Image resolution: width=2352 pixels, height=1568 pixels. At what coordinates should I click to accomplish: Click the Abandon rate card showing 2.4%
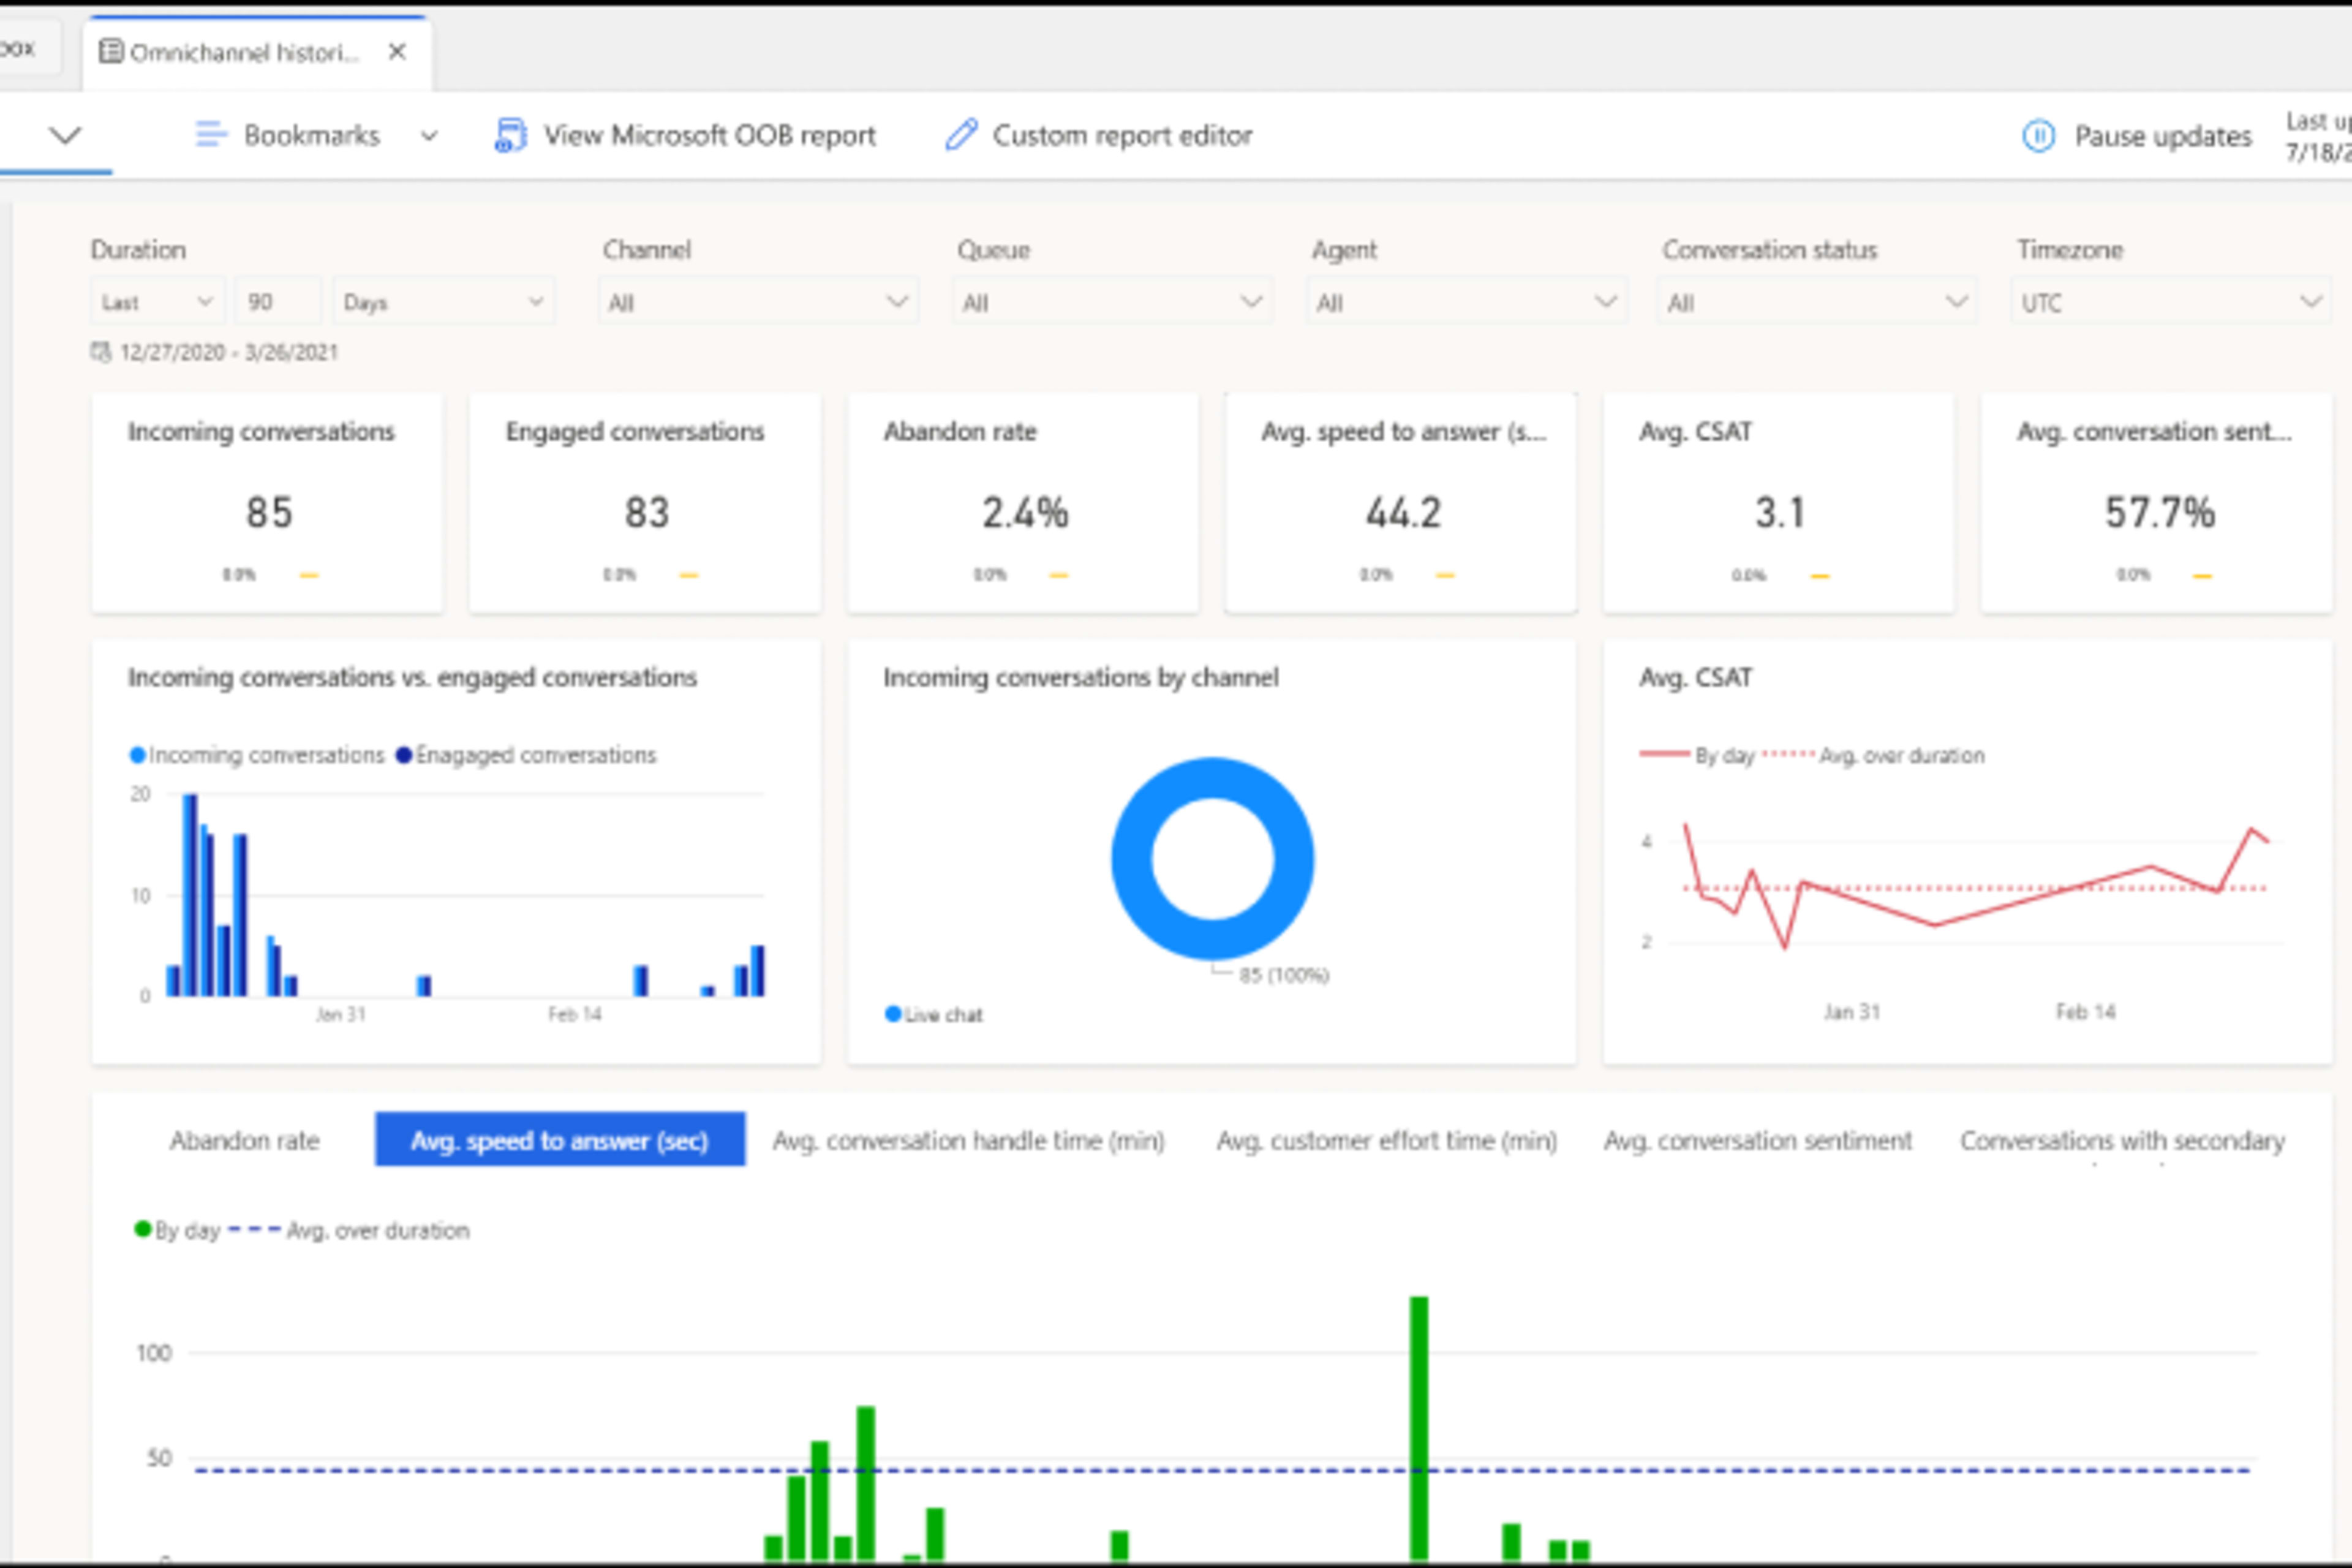pos(1023,503)
